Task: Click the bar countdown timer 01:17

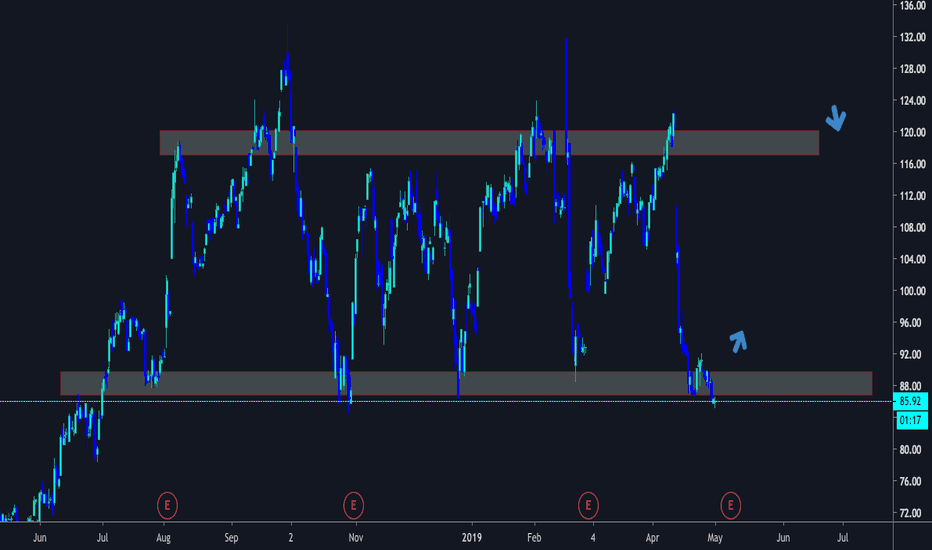Action: point(910,420)
